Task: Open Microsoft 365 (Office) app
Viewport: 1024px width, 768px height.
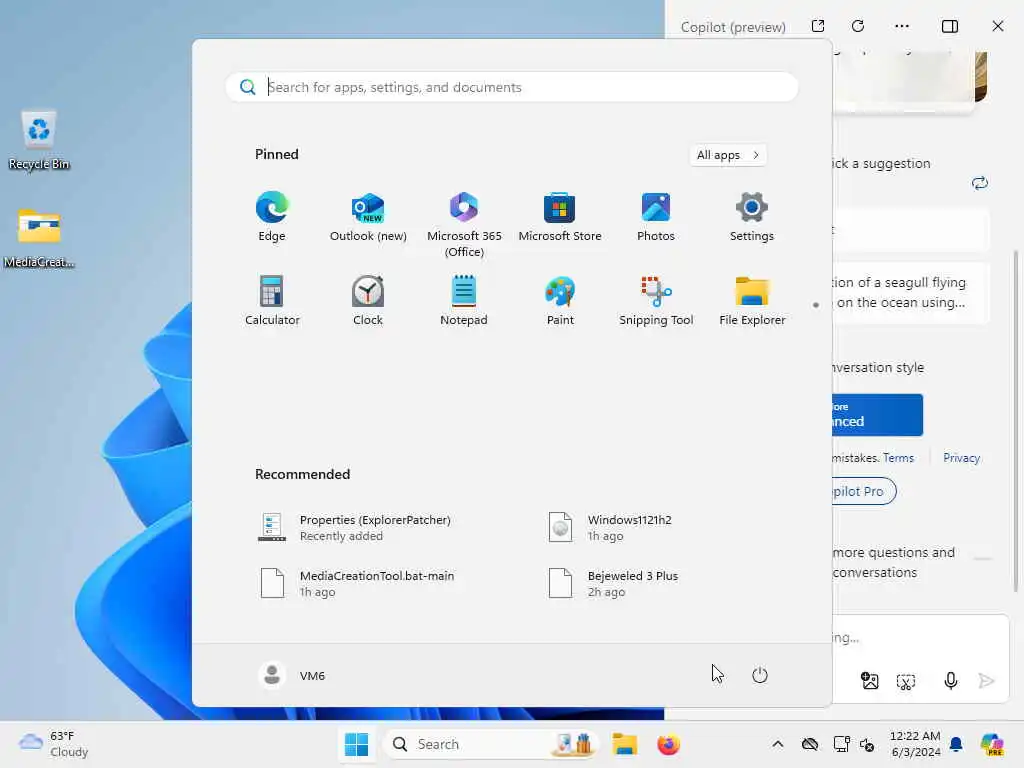Action: coord(464,225)
